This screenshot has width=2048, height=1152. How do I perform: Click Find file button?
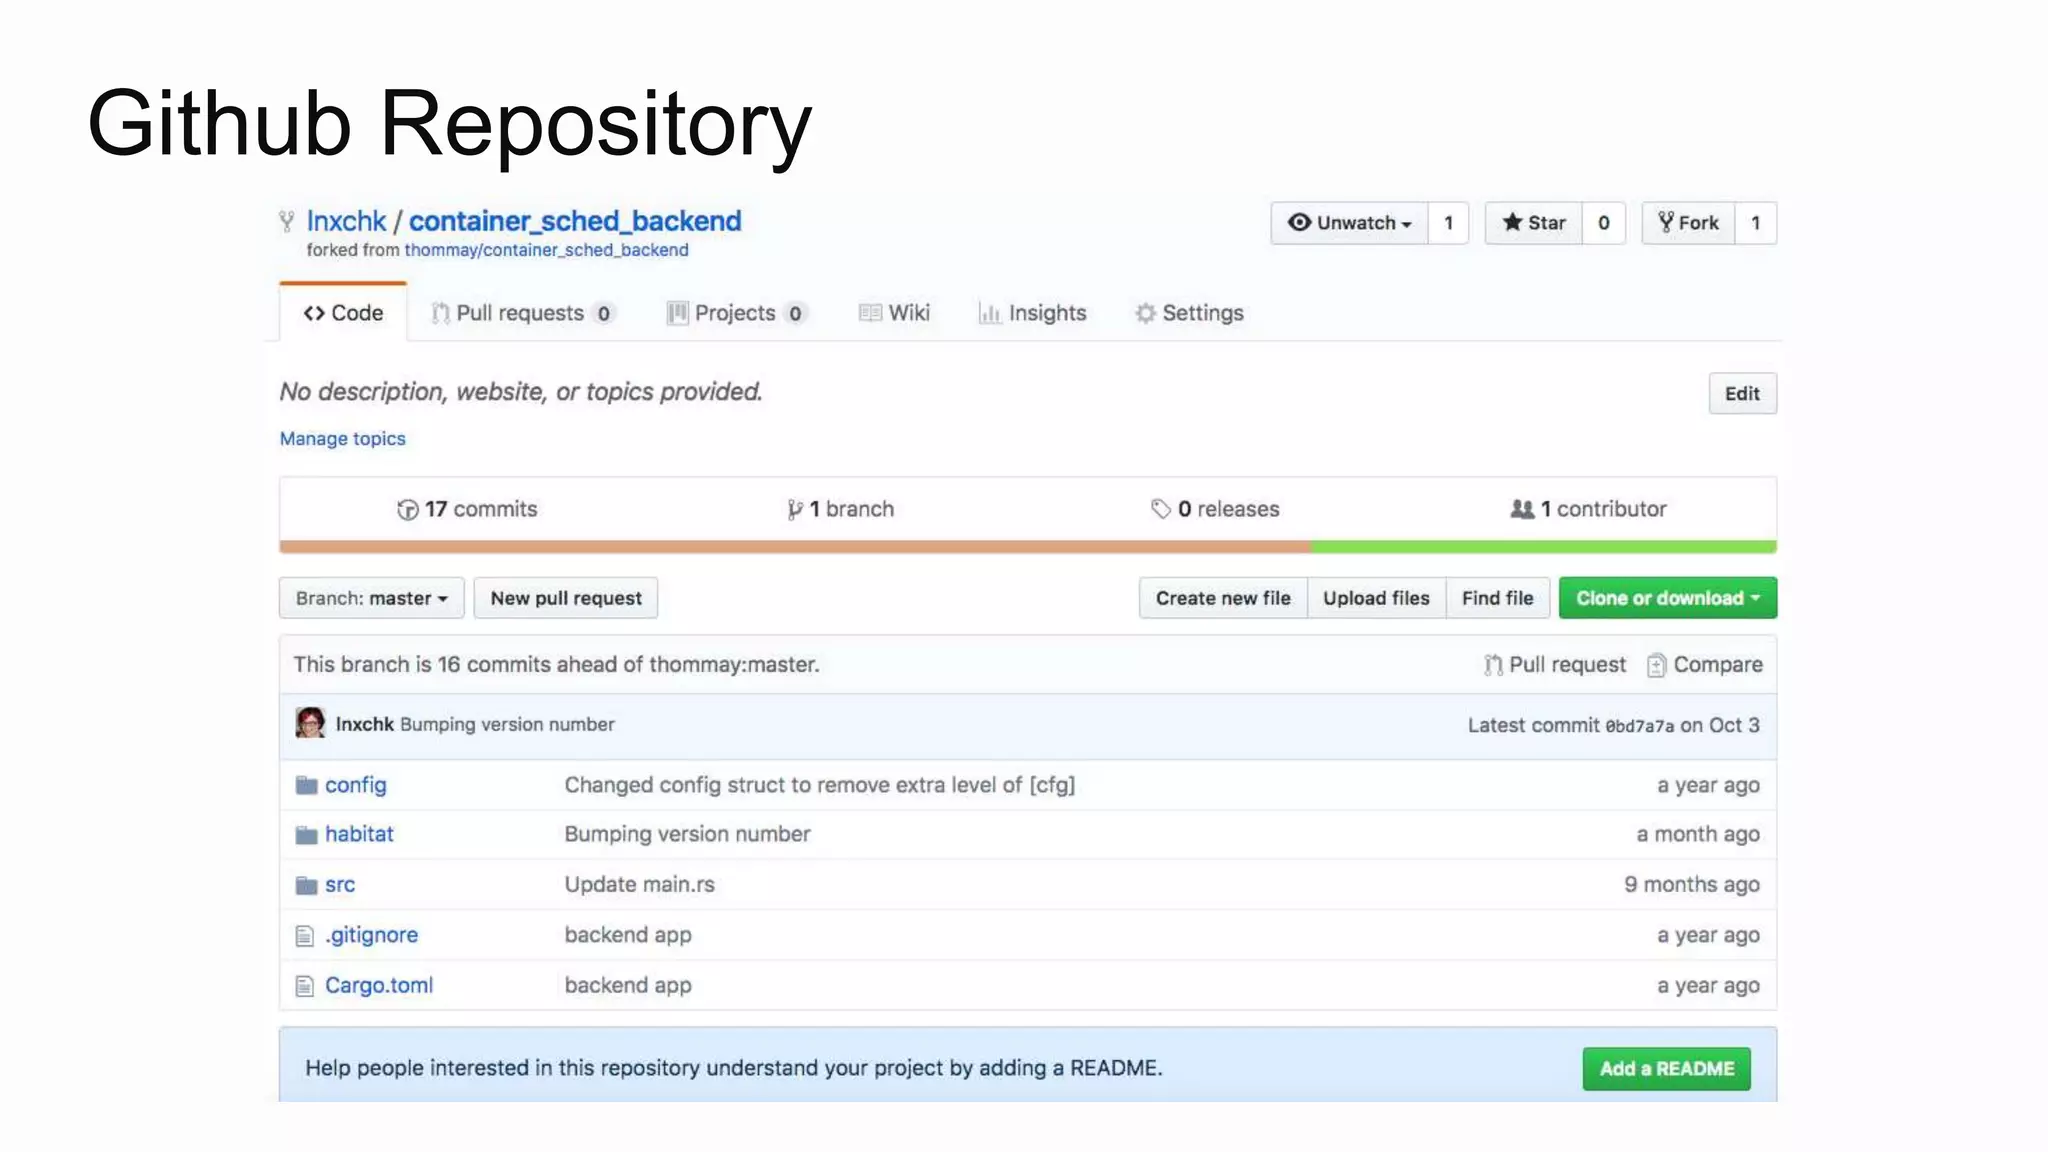(x=1497, y=598)
